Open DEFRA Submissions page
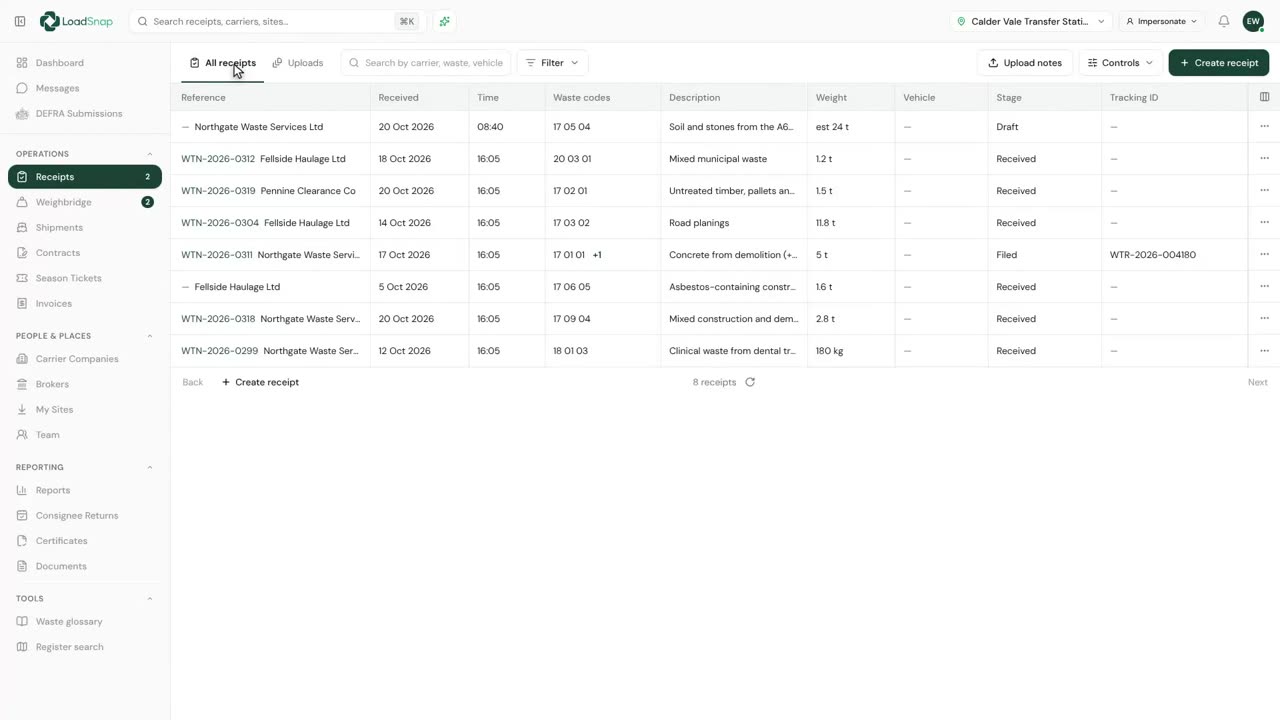 click(85, 113)
